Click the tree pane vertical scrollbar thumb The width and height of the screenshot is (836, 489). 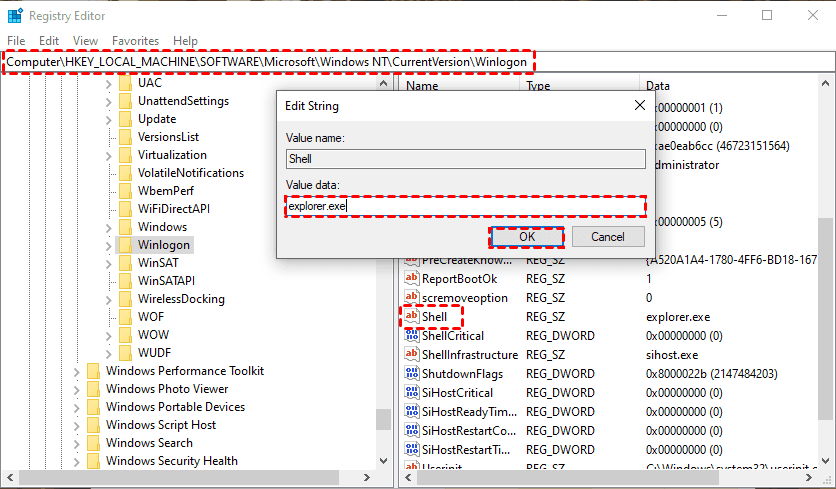point(383,419)
